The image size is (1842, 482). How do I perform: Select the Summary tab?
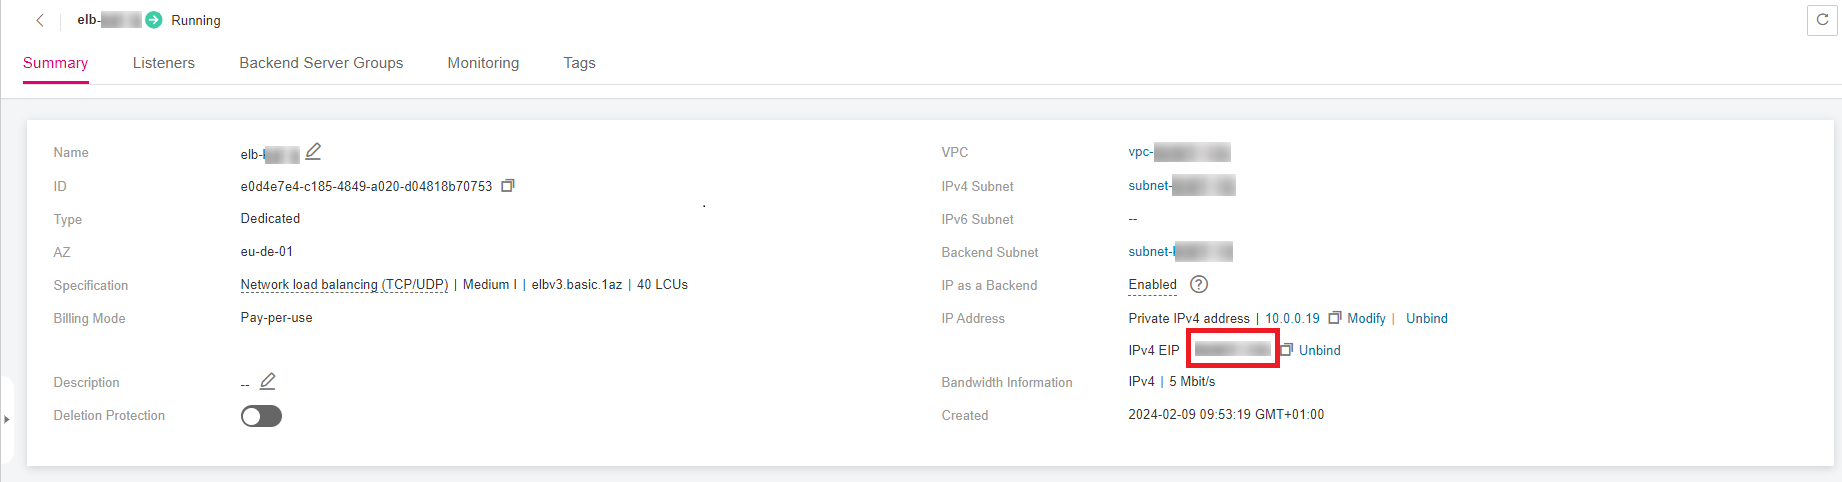(56, 63)
